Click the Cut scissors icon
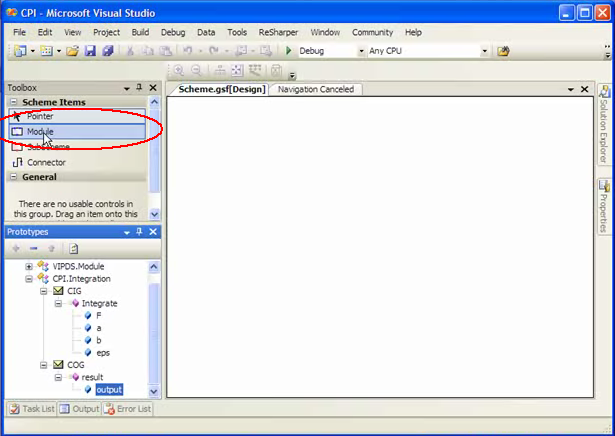Viewport: 615px width, 436px height. 130,51
